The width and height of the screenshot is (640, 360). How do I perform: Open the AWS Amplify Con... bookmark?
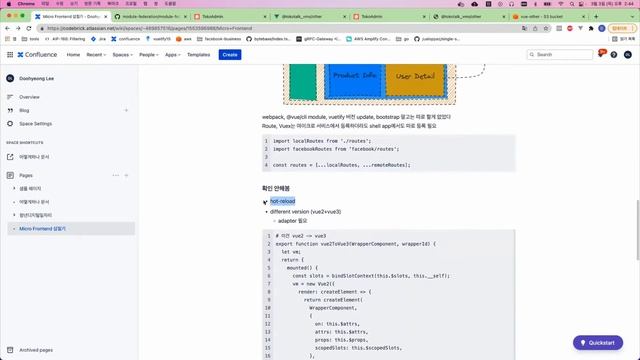pyautogui.click(x=368, y=39)
